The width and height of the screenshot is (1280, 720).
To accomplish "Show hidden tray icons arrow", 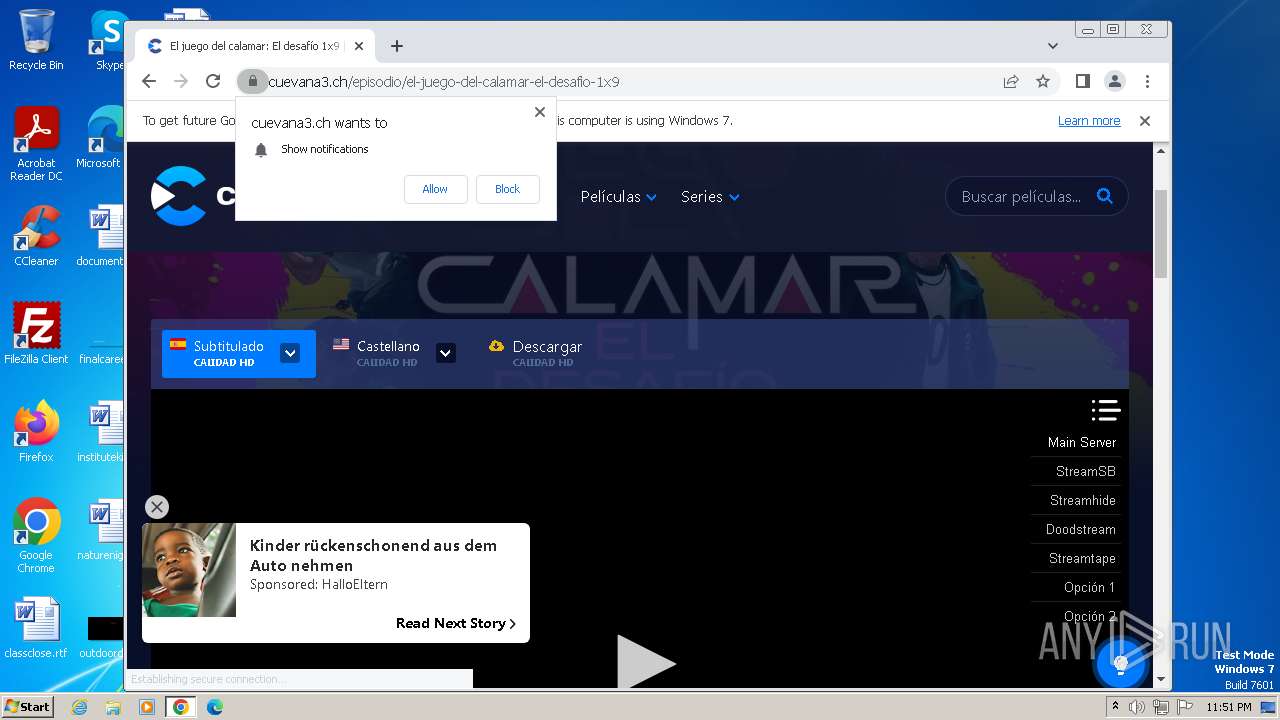I will coord(1116,707).
